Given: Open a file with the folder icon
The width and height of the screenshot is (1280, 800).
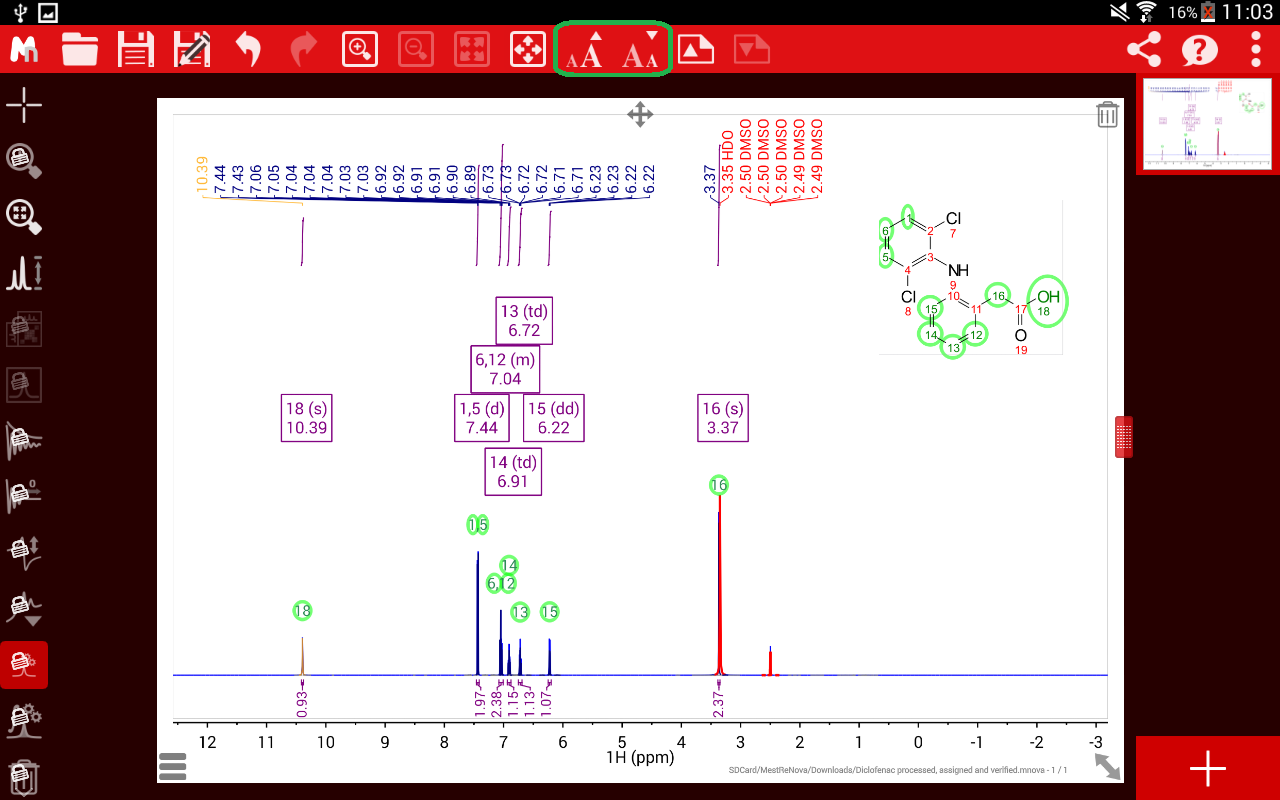Looking at the screenshot, I should (x=80, y=49).
